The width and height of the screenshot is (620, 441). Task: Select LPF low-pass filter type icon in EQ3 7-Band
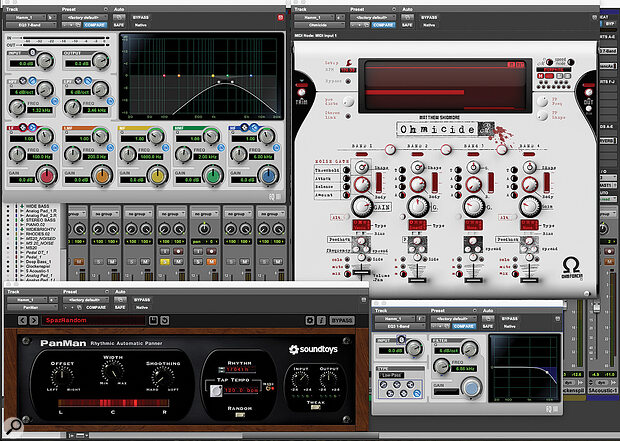[x=88, y=81]
